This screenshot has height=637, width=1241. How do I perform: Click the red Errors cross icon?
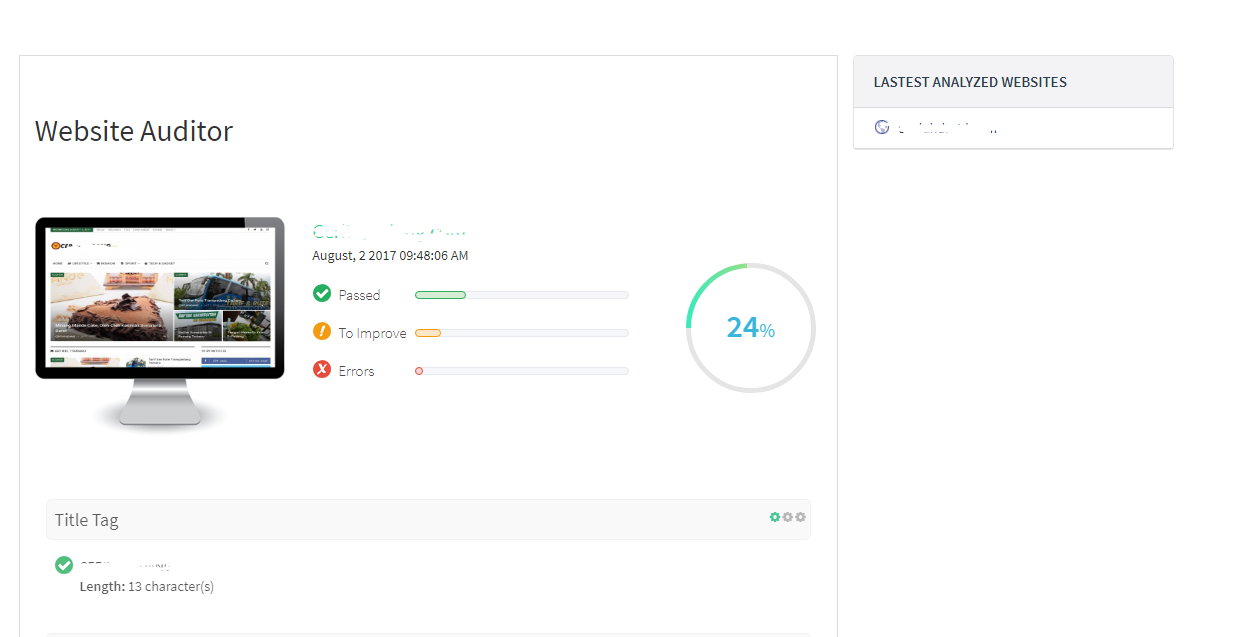click(x=322, y=369)
